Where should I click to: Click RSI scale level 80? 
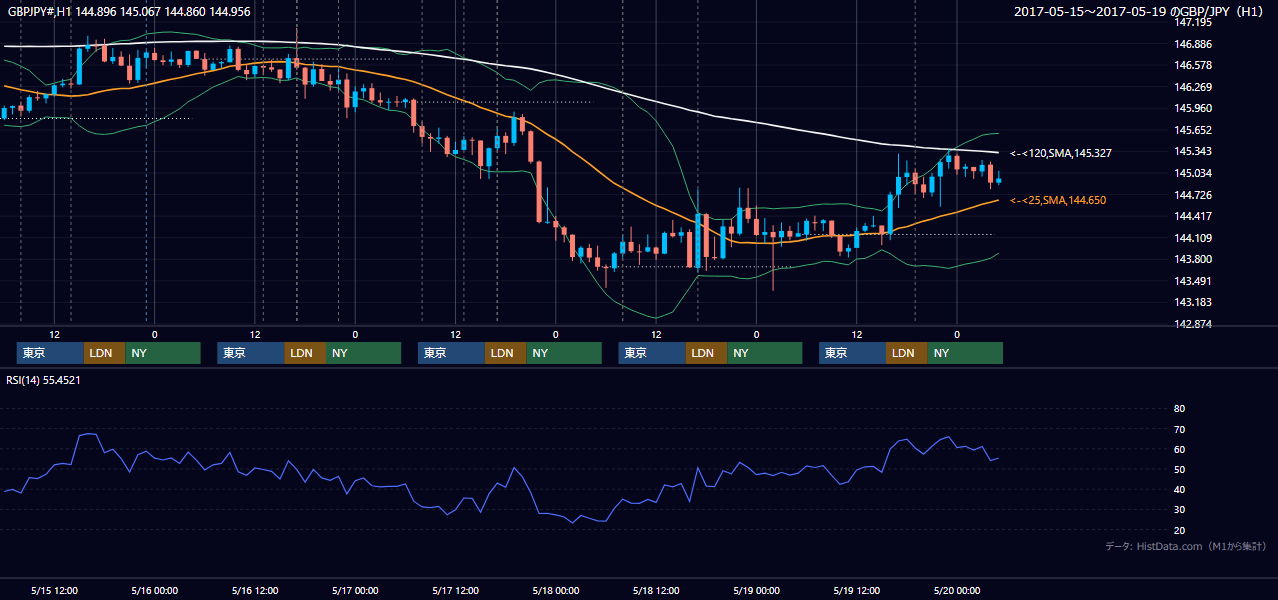[x=1179, y=409]
